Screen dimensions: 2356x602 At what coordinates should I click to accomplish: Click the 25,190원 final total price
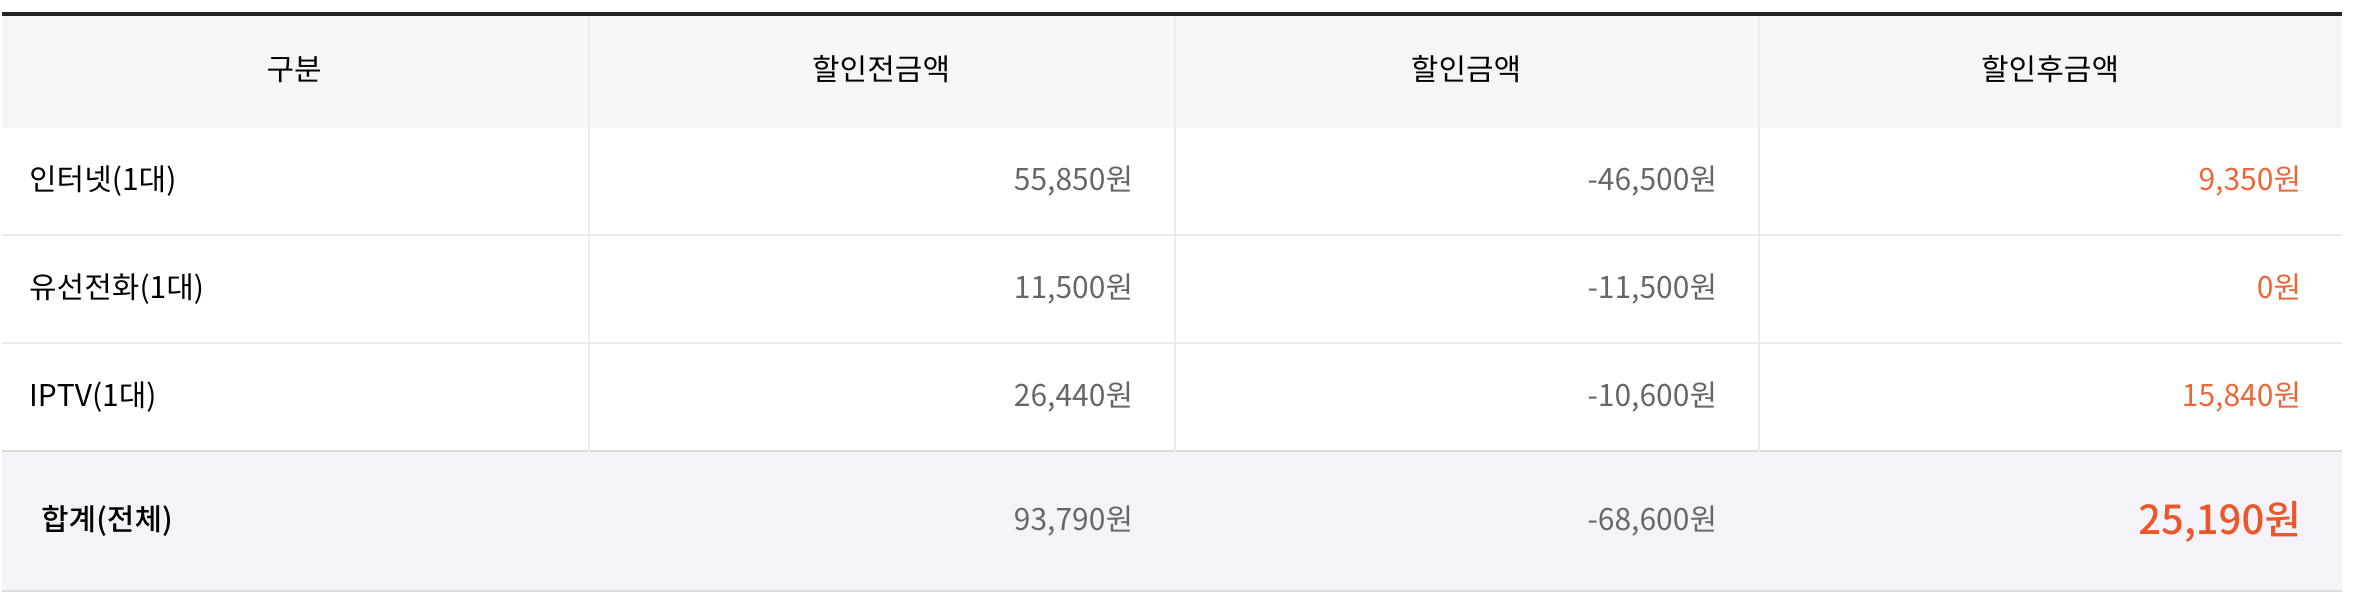click(2218, 519)
